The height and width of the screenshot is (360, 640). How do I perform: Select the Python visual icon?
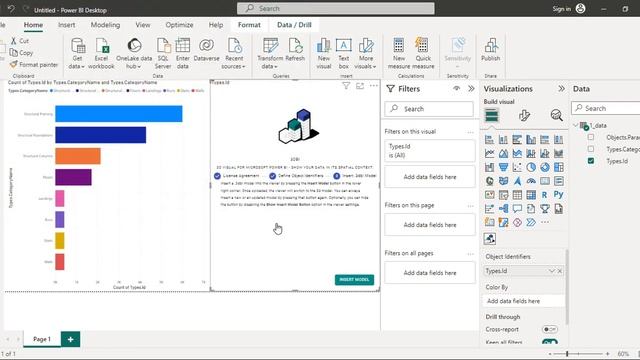point(558,195)
